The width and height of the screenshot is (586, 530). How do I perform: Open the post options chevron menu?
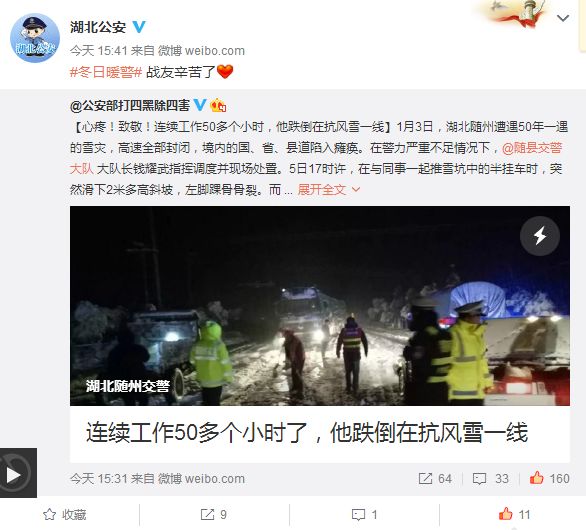(x=563, y=18)
